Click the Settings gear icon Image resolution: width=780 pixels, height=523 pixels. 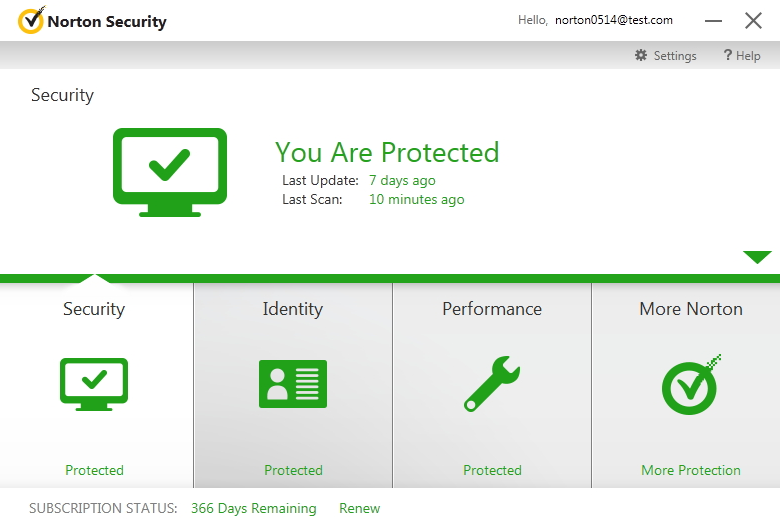[x=641, y=56]
